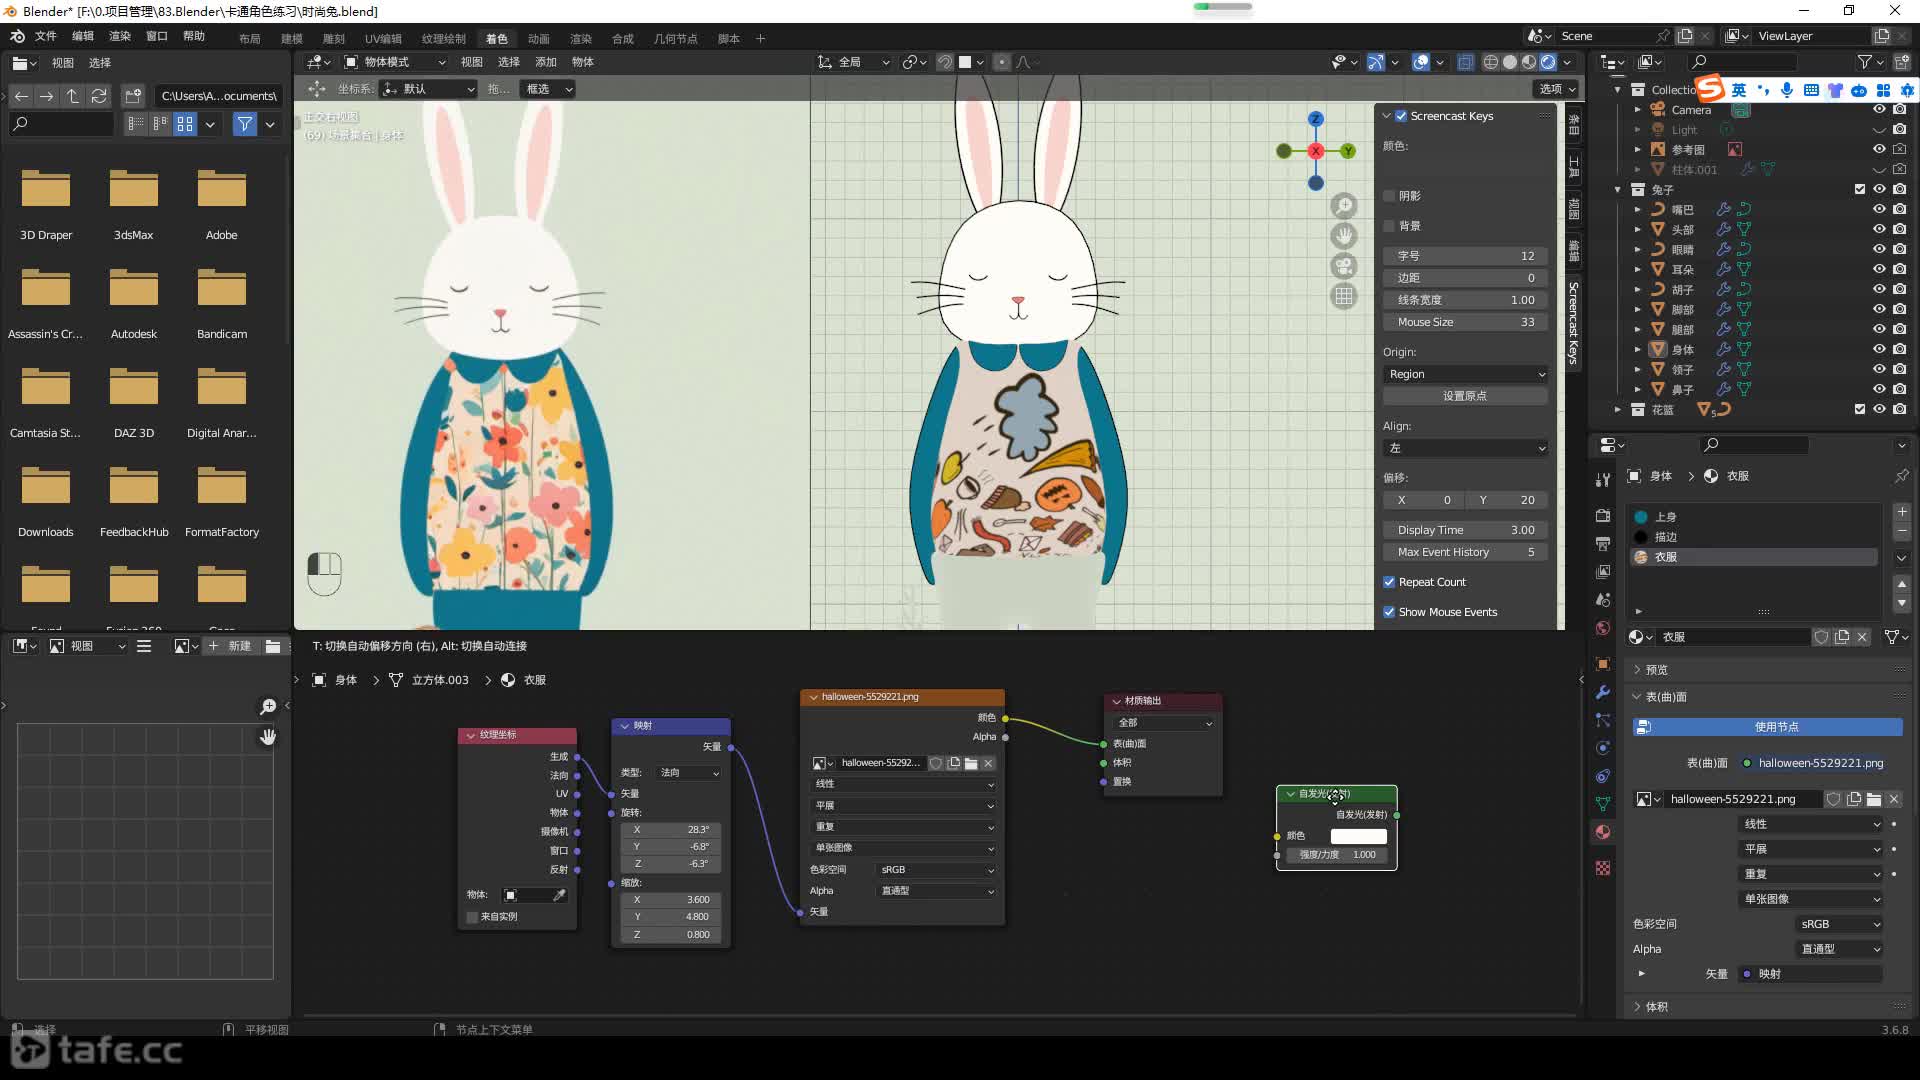Switch to the UV编辑 workspace tab
Screen dimensions: 1920x1080
click(x=383, y=39)
